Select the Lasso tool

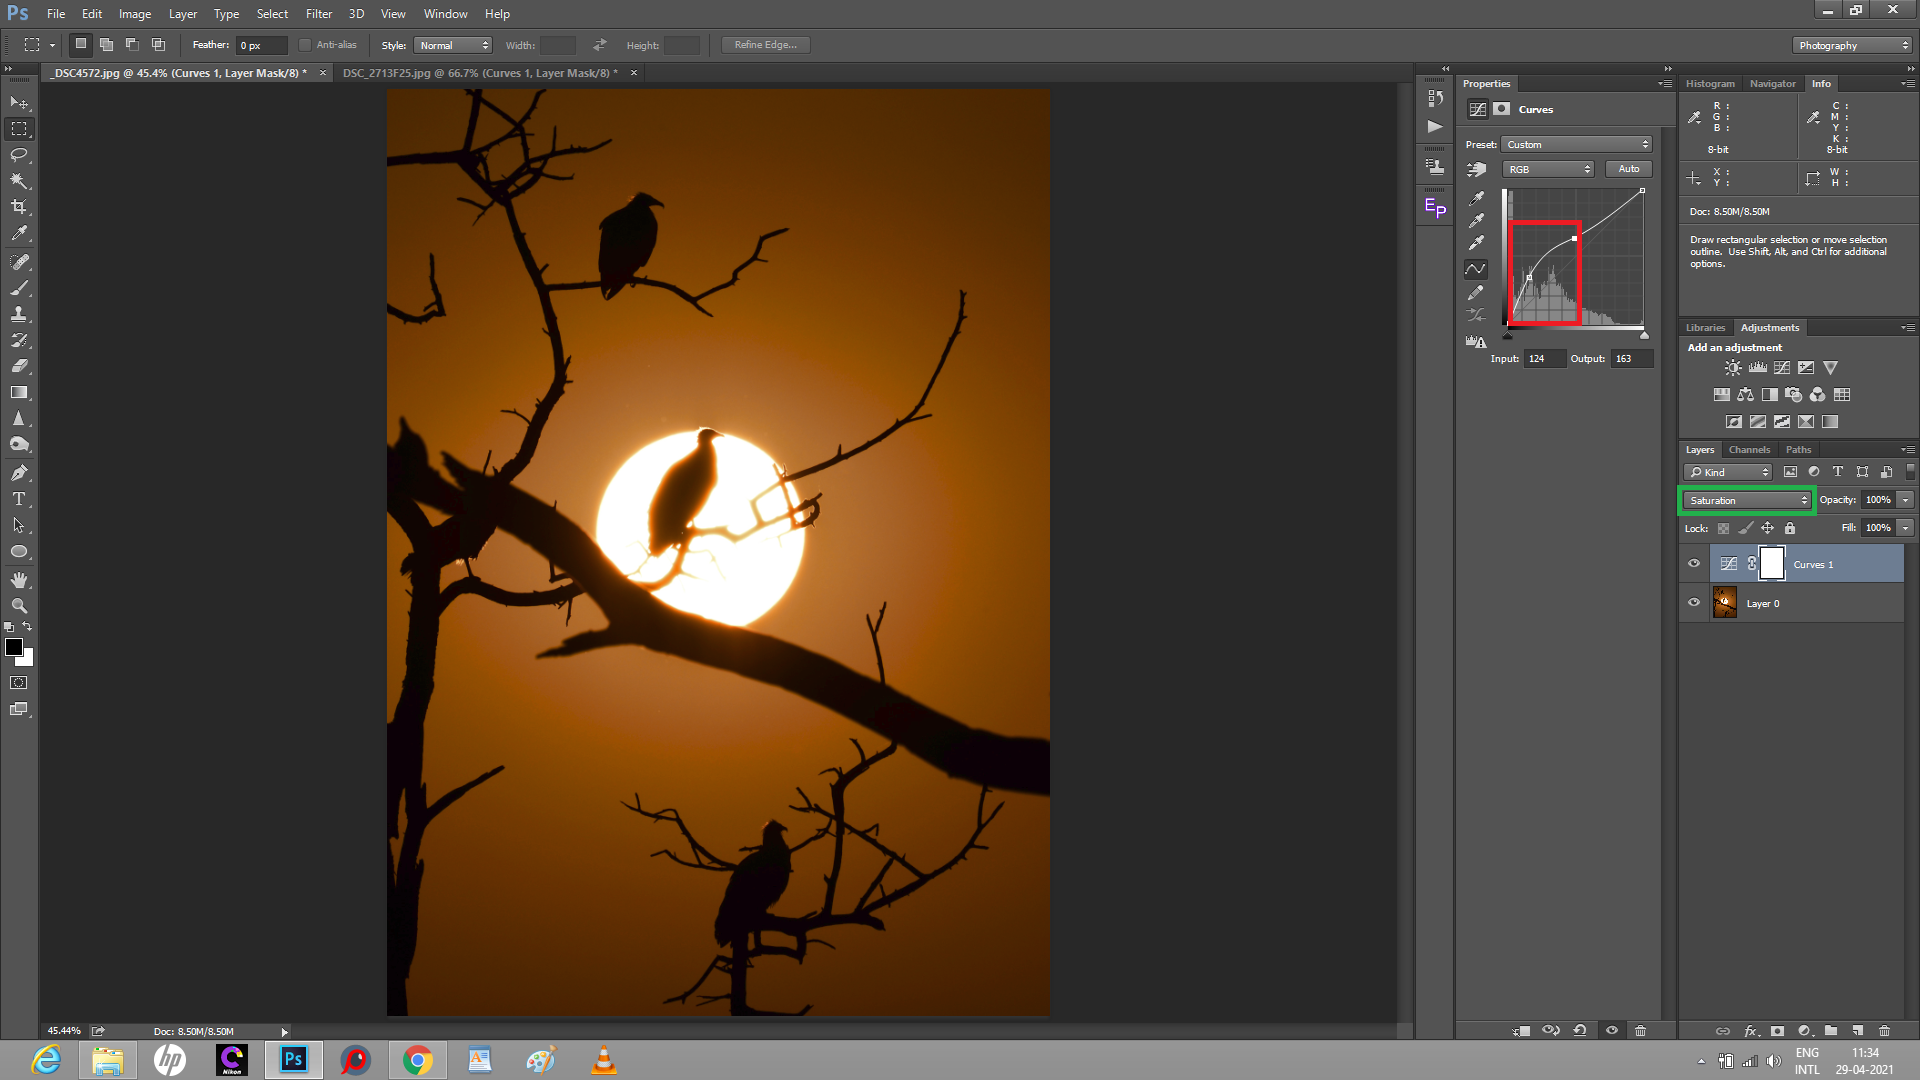point(19,155)
